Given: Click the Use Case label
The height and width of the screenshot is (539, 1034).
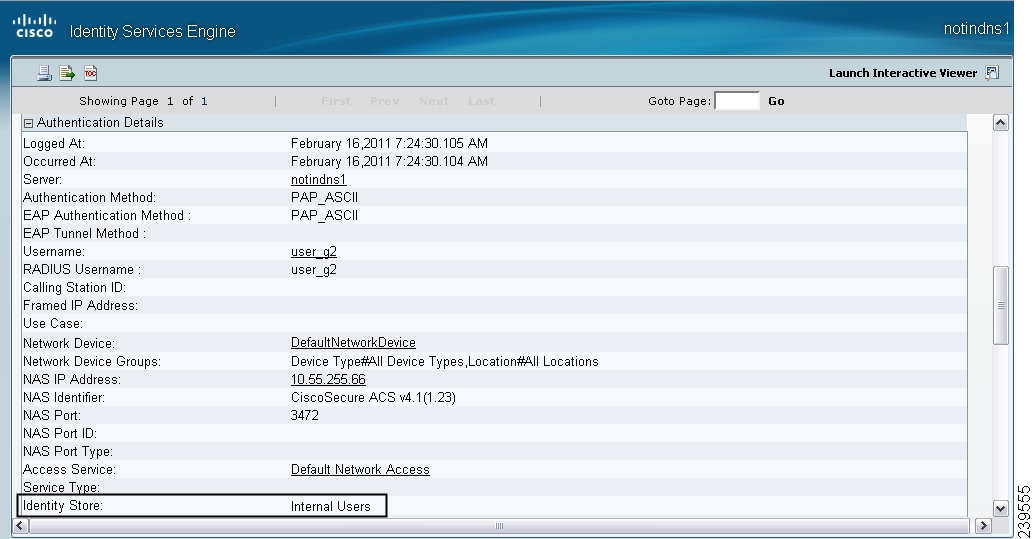Looking at the screenshot, I should coord(53,323).
